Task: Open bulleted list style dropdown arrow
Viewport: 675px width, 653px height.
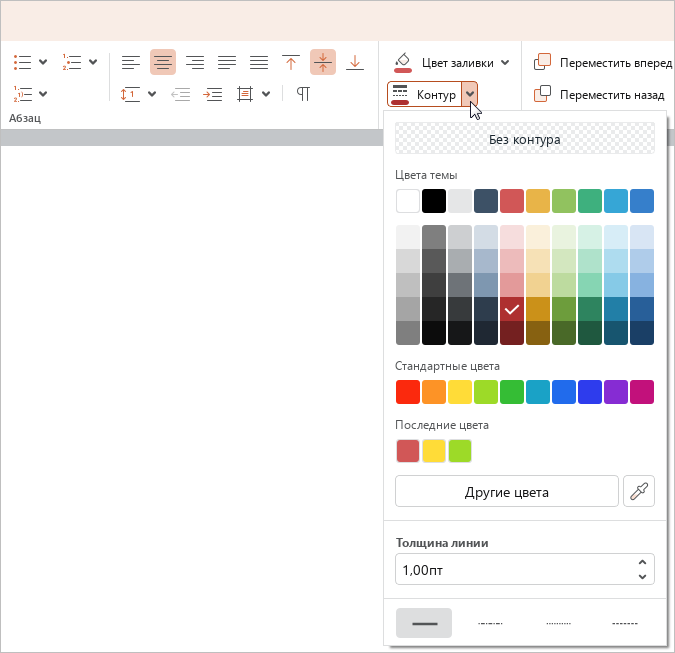Action: click(43, 62)
